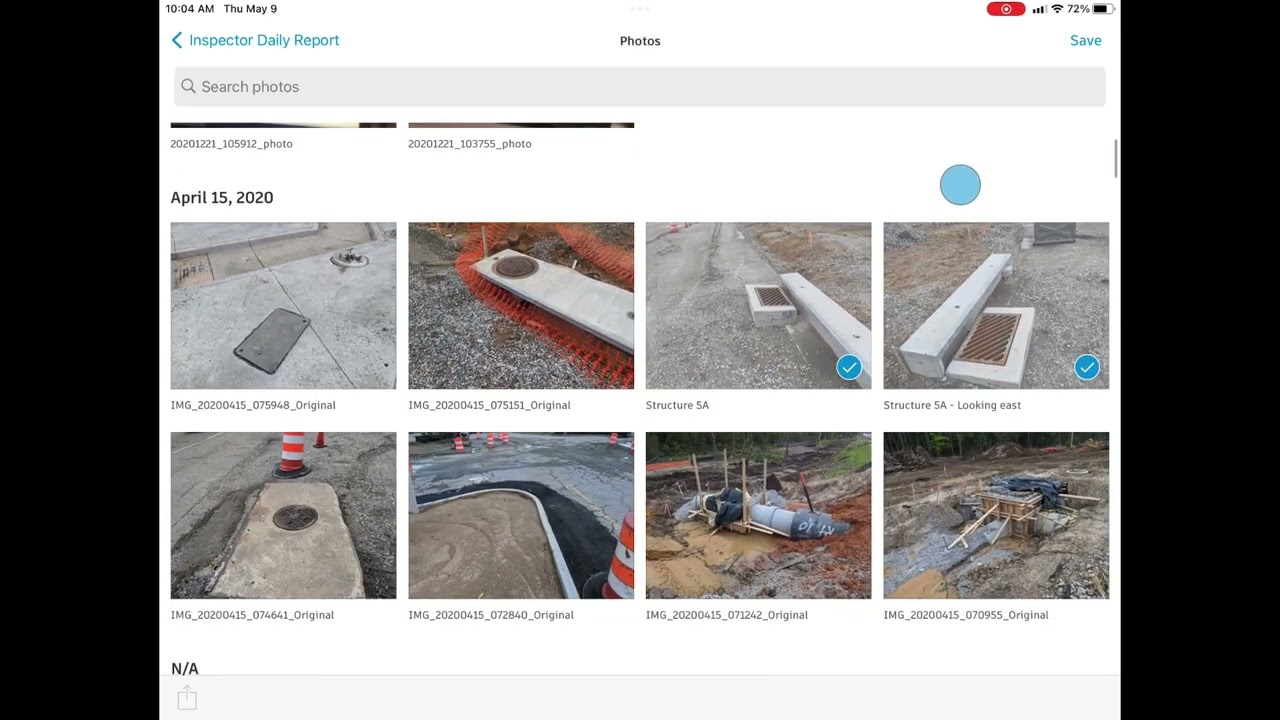Viewport: 1280px width, 720px height.
Task: Click the 20201221_105912_photo label
Action: (231, 144)
